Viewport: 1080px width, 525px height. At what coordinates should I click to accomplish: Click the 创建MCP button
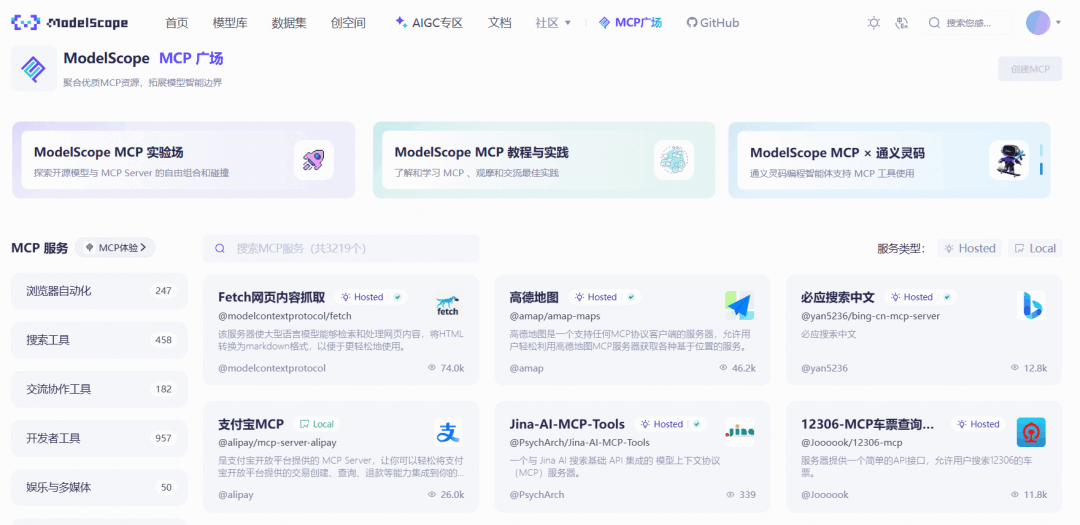coord(1030,69)
